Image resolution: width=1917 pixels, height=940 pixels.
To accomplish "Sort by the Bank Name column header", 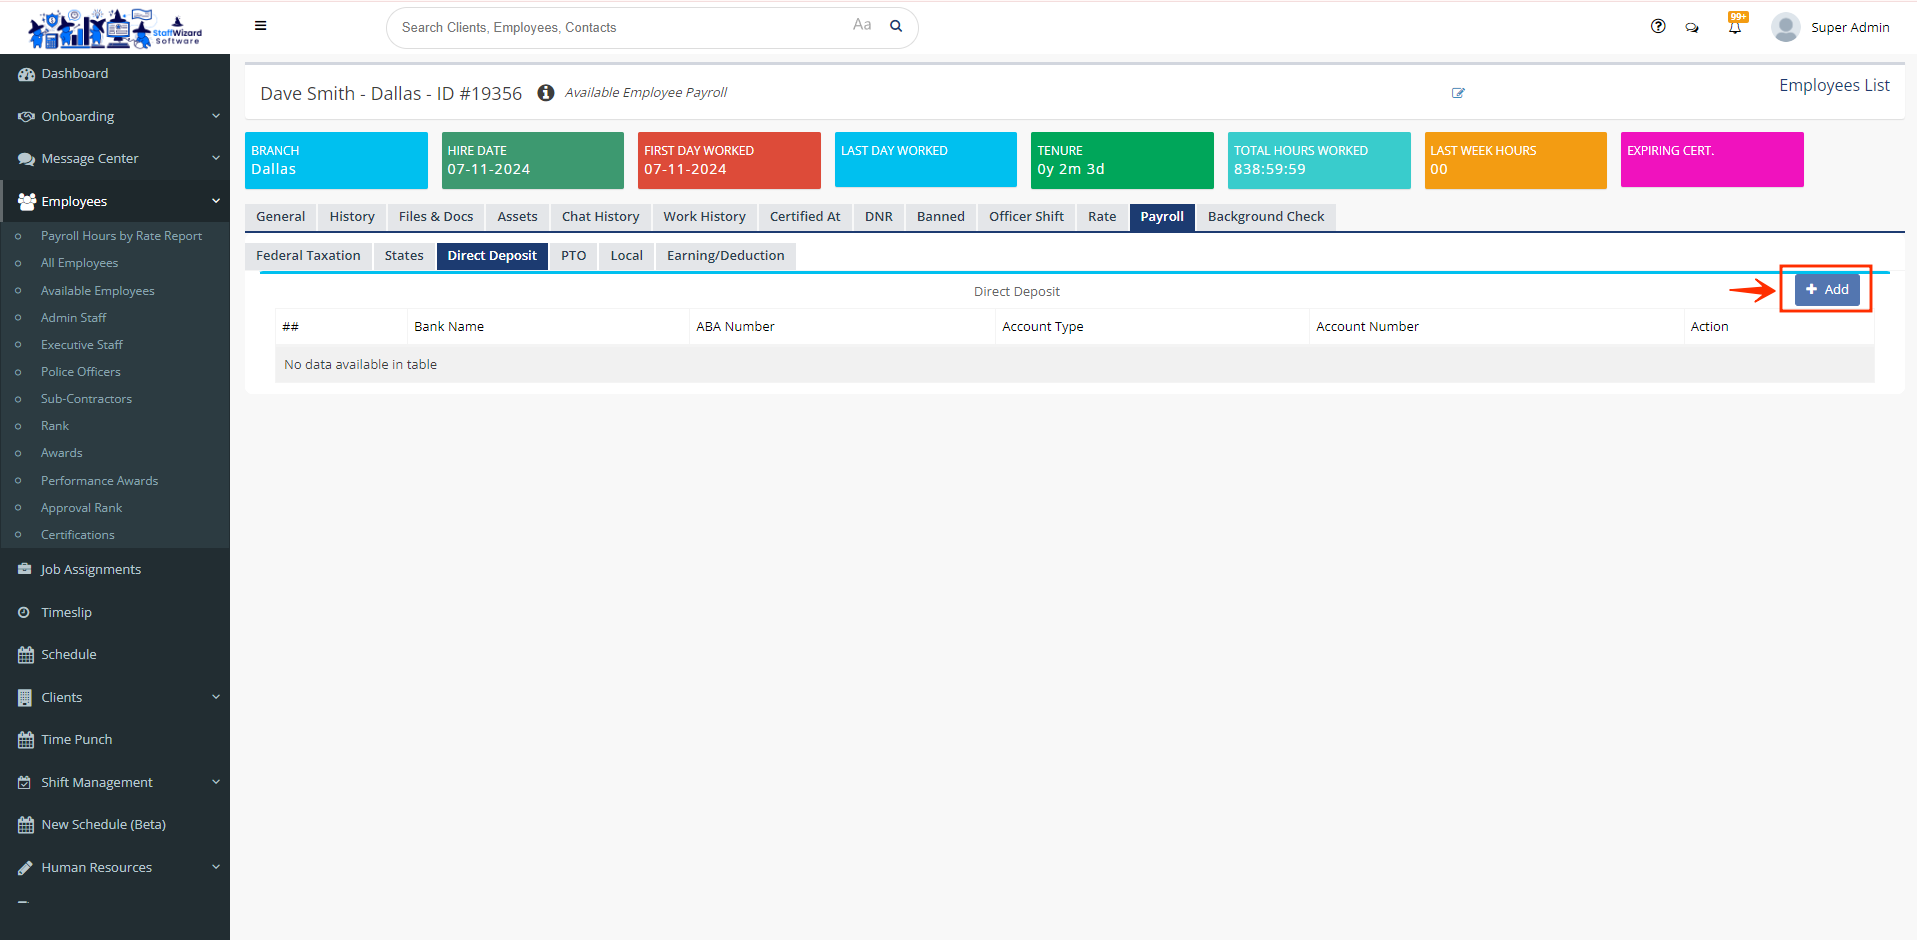I will 449,327.
